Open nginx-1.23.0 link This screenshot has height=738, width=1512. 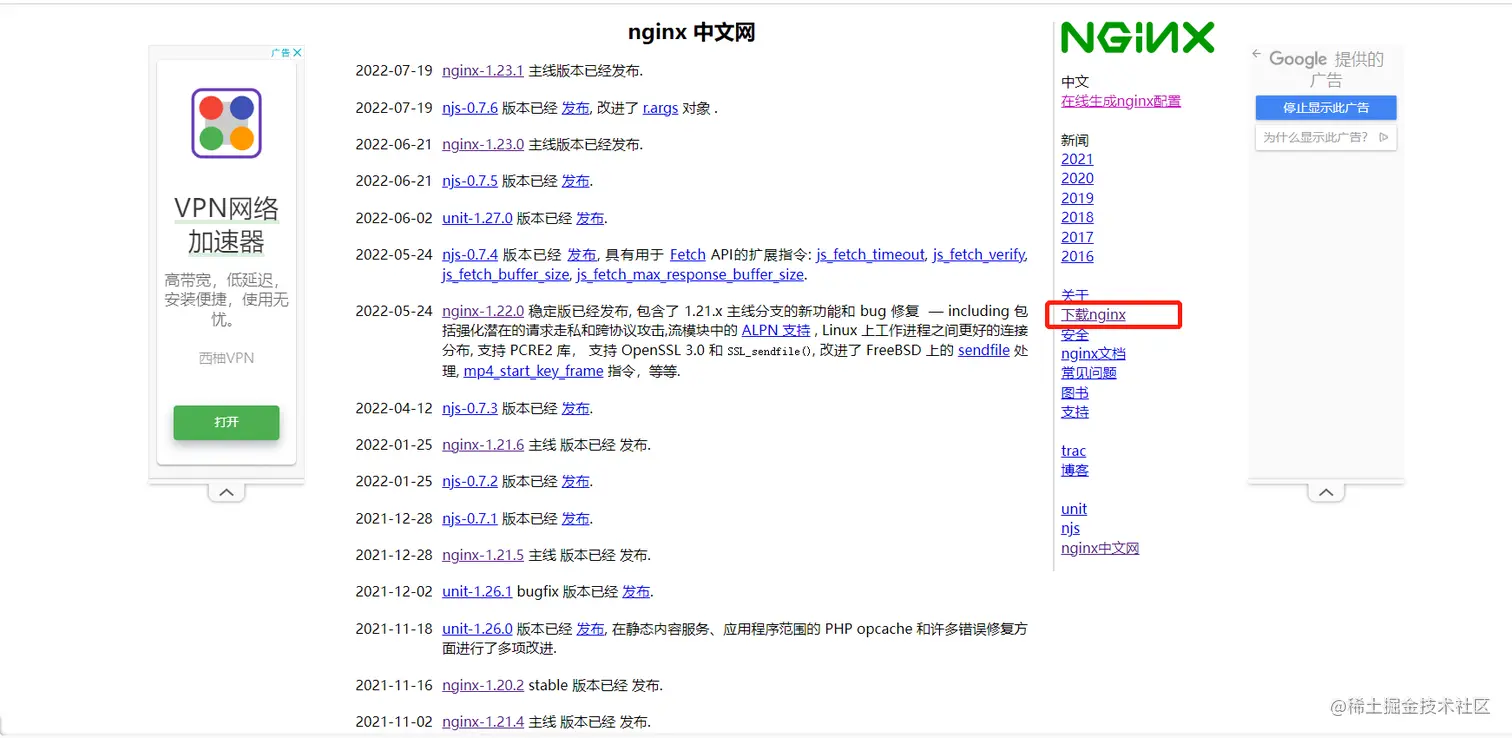point(483,144)
